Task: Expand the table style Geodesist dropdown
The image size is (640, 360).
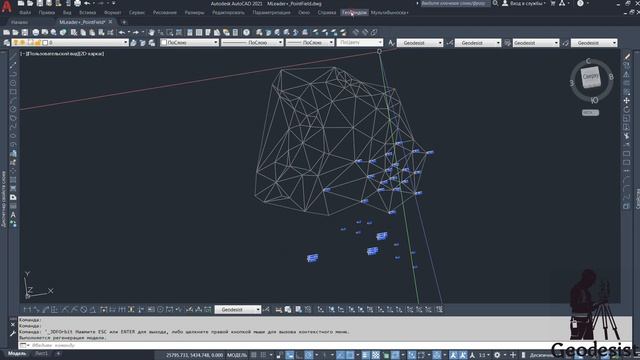Action: [556, 42]
